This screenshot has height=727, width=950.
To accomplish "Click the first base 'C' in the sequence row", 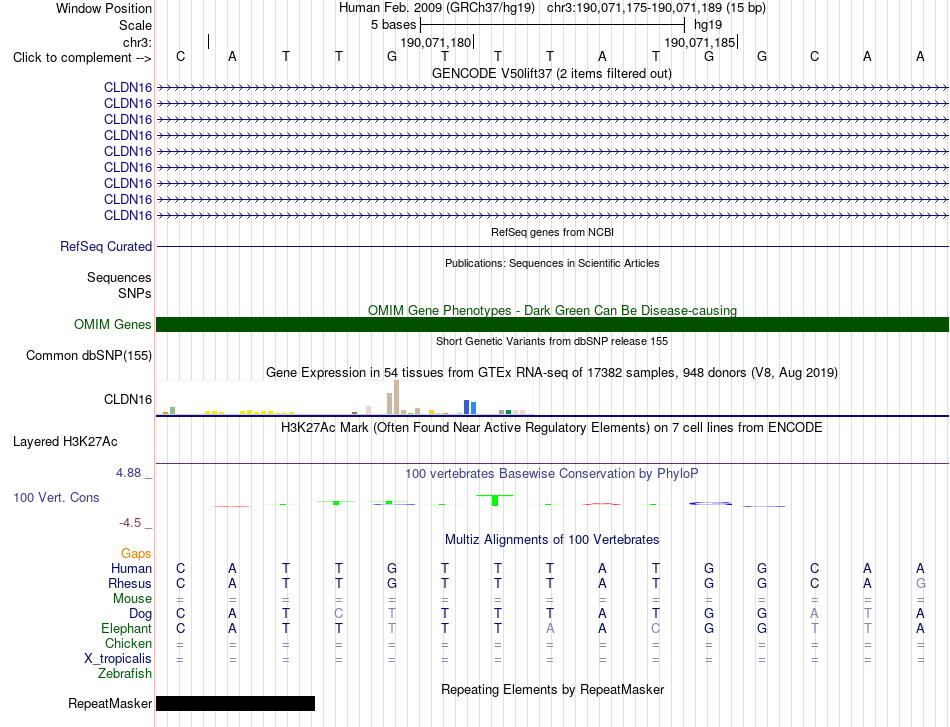I will pyautogui.click(x=180, y=56).
